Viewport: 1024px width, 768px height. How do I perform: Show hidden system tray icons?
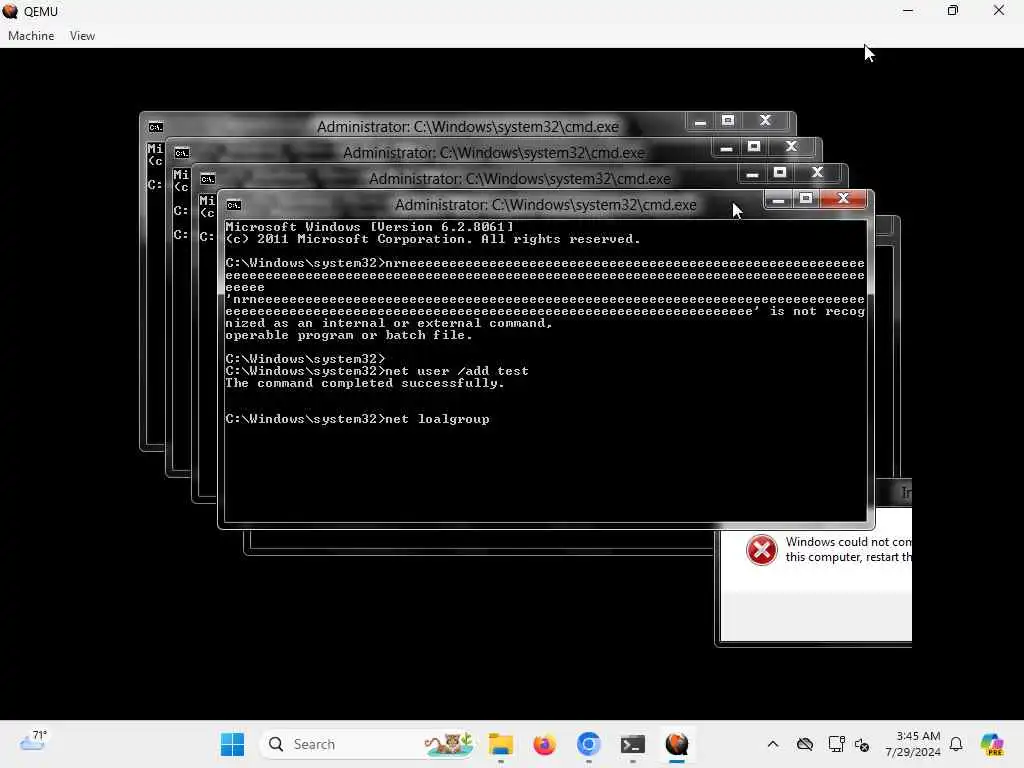pos(773,744)
